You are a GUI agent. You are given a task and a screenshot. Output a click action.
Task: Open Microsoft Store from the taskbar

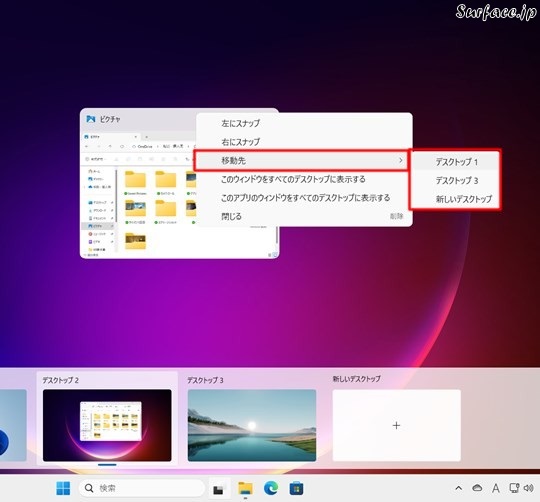(297, 488)
